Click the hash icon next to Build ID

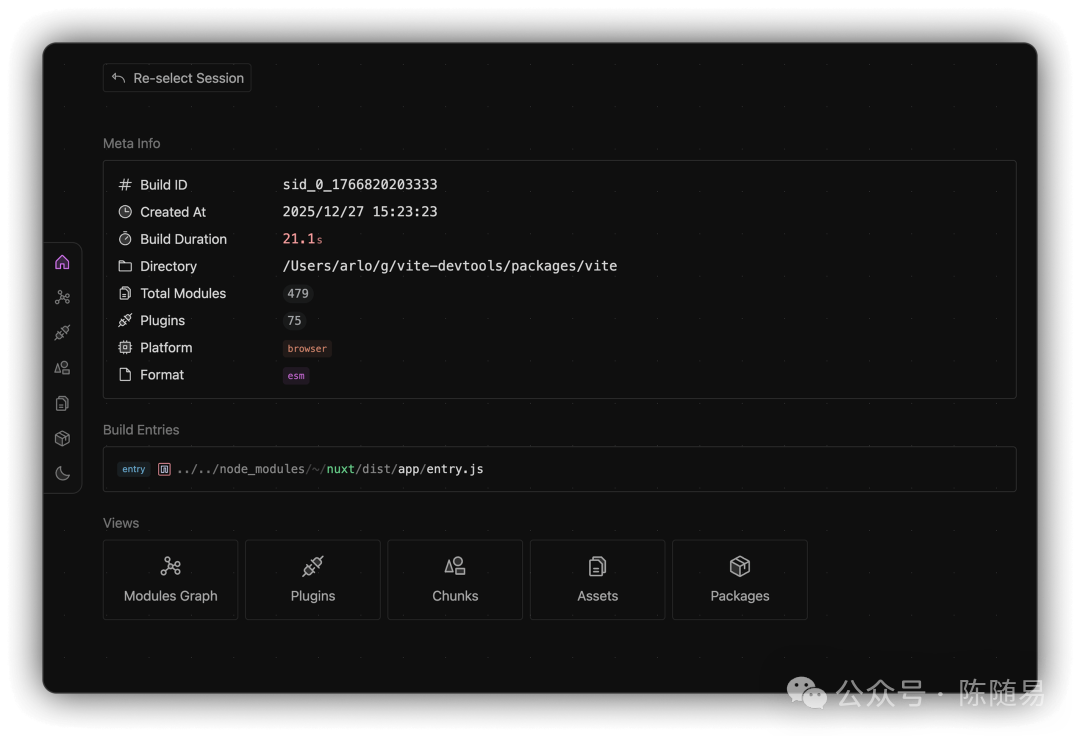click(125, 185)
